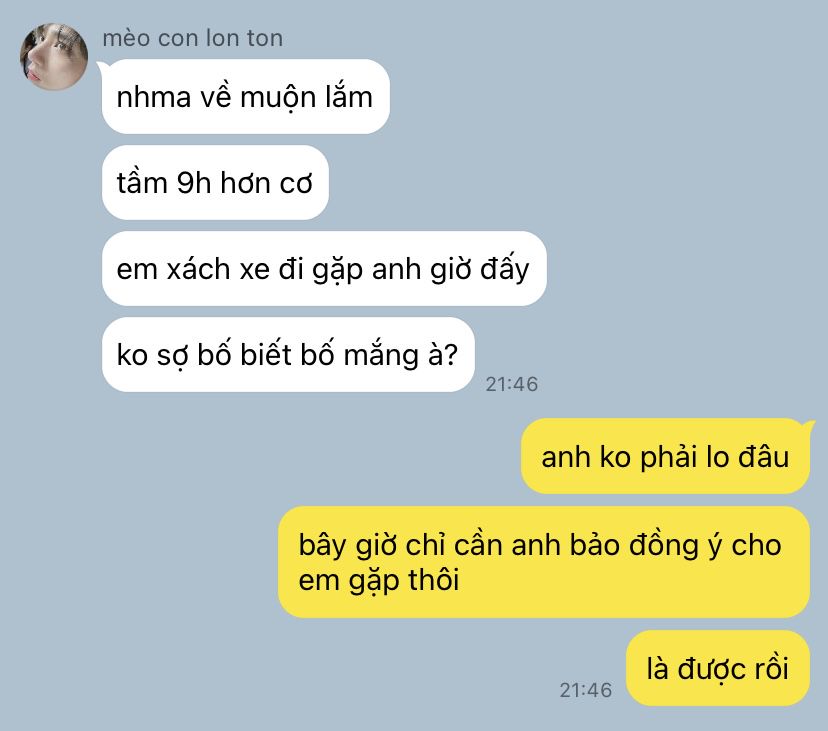This screenshot has height=731, width=828.
Task: Click the second line "em gặp thôi"
Action: coord(379,580)
